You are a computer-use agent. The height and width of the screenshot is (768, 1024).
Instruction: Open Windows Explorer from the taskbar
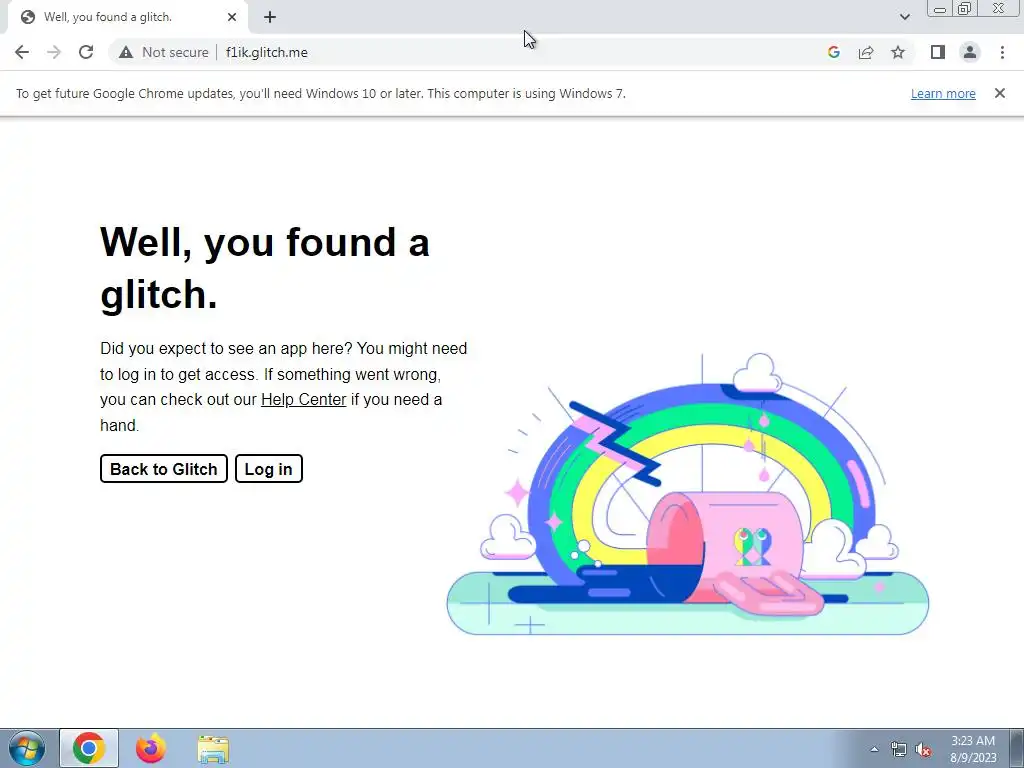pyautogui.click(x=213, y=748)
